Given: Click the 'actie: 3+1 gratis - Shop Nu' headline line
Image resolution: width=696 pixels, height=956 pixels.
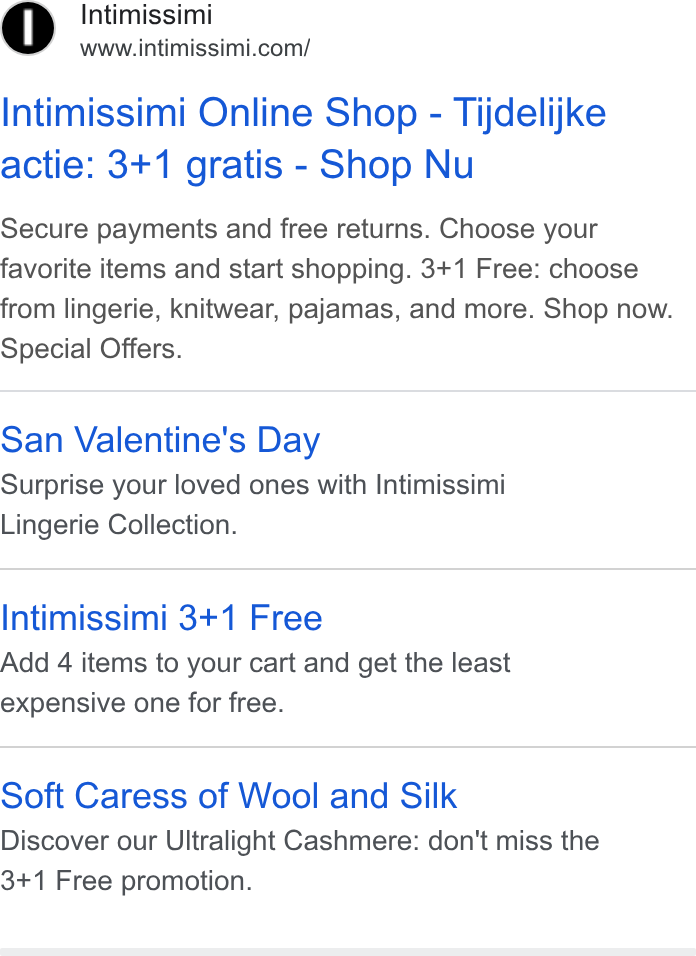Looking at the screenshot, I should click(x=237, y=165).
